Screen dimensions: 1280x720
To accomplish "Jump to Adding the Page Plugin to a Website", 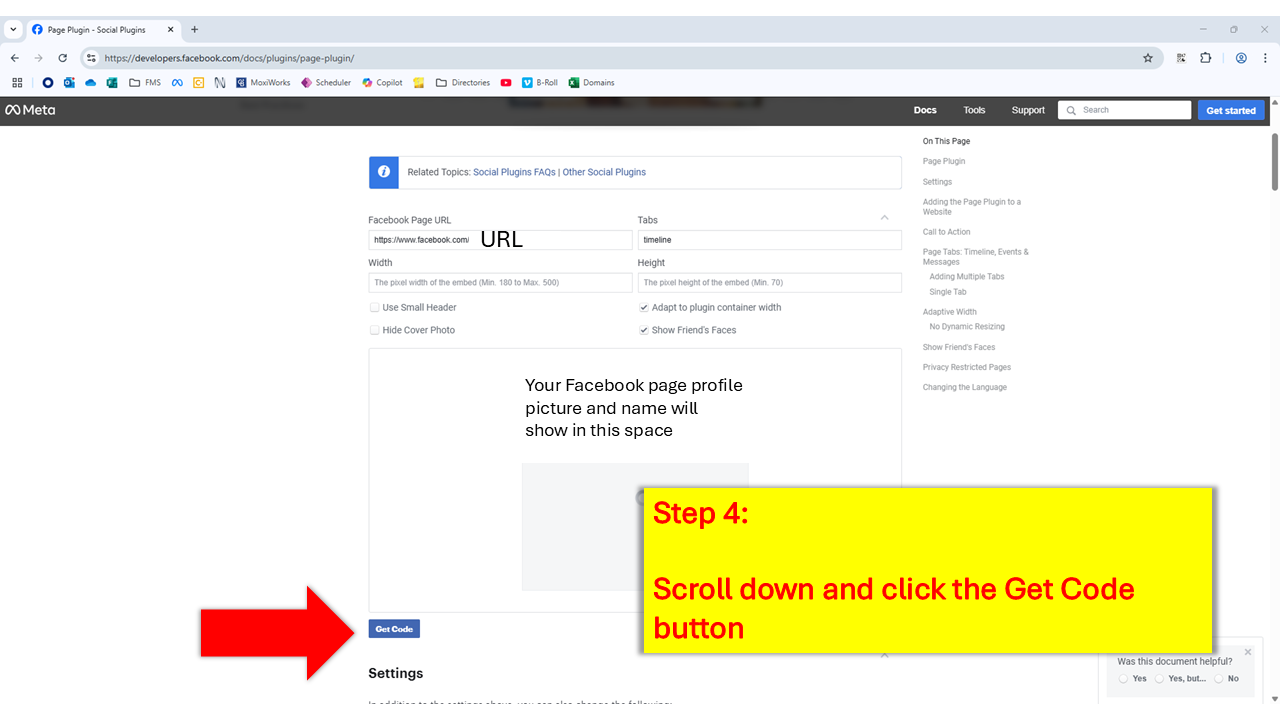I will [x=972, y=207].
